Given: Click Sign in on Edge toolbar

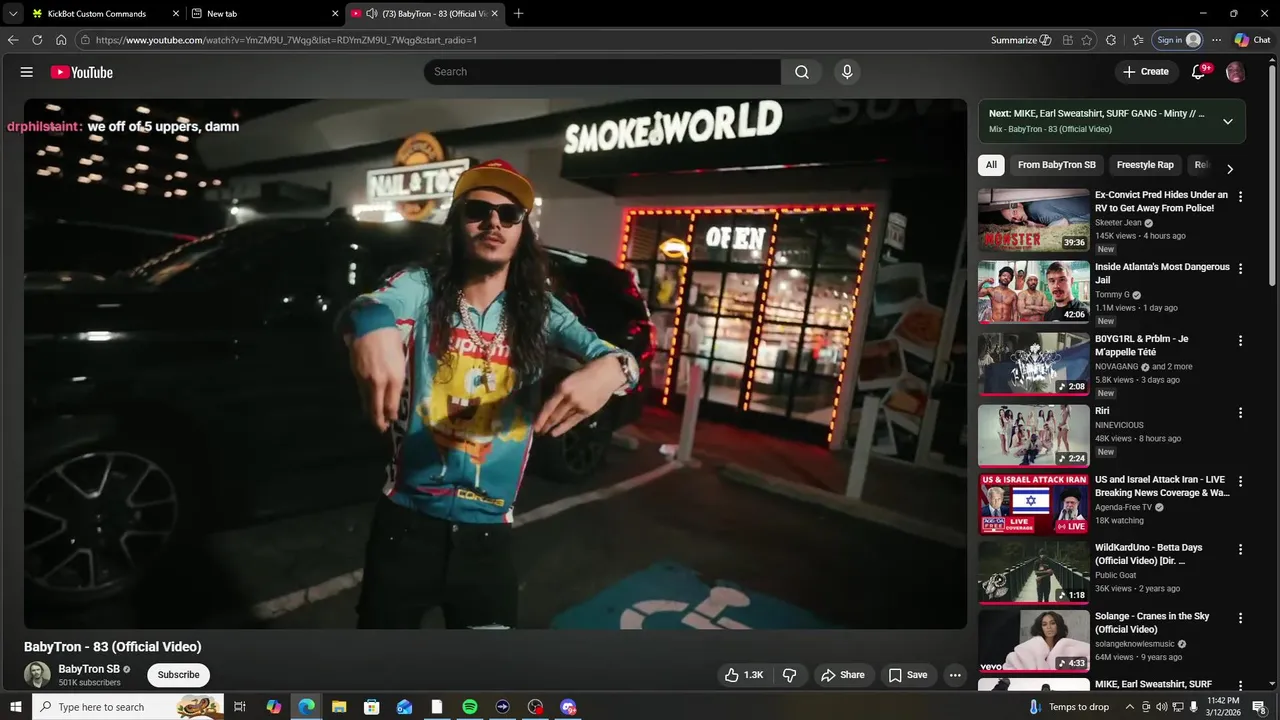Looking at the screenshot, I should click(x=1178, y=40).
